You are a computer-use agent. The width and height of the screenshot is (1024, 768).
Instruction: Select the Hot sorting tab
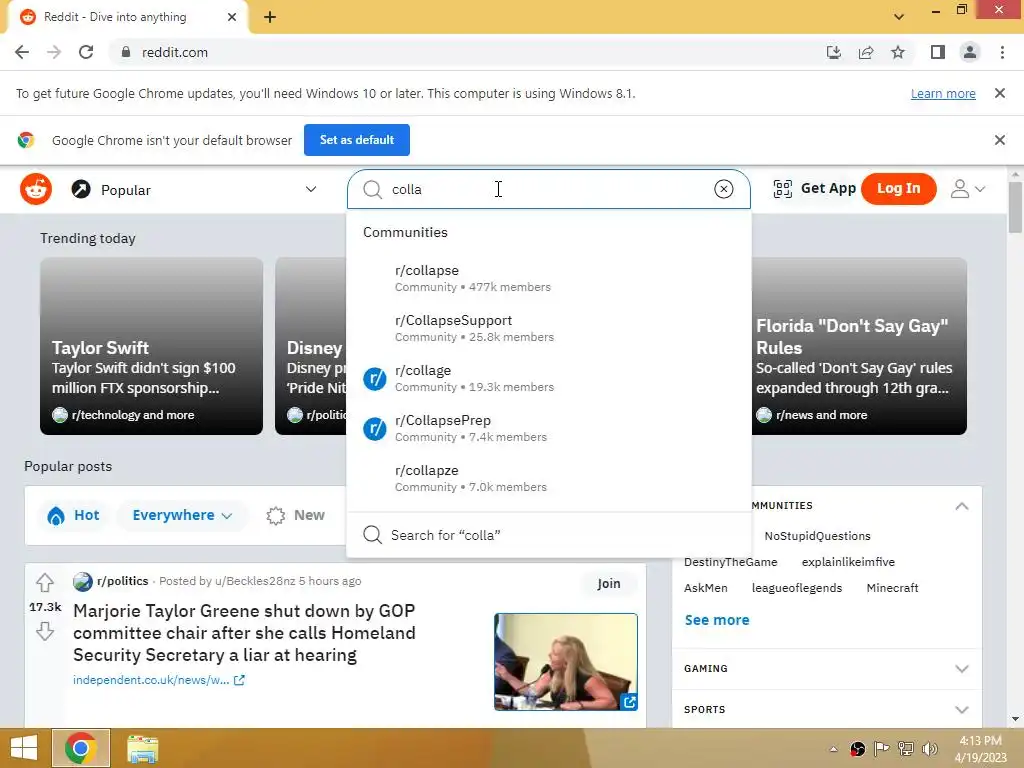[73, 515]
